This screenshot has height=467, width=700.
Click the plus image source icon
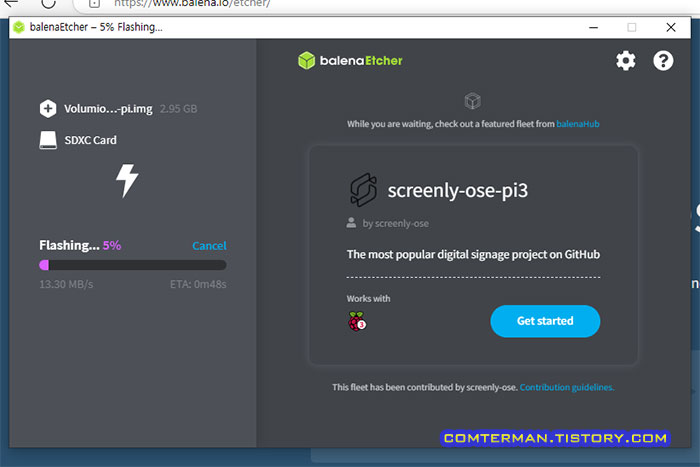tap(48, 108)
